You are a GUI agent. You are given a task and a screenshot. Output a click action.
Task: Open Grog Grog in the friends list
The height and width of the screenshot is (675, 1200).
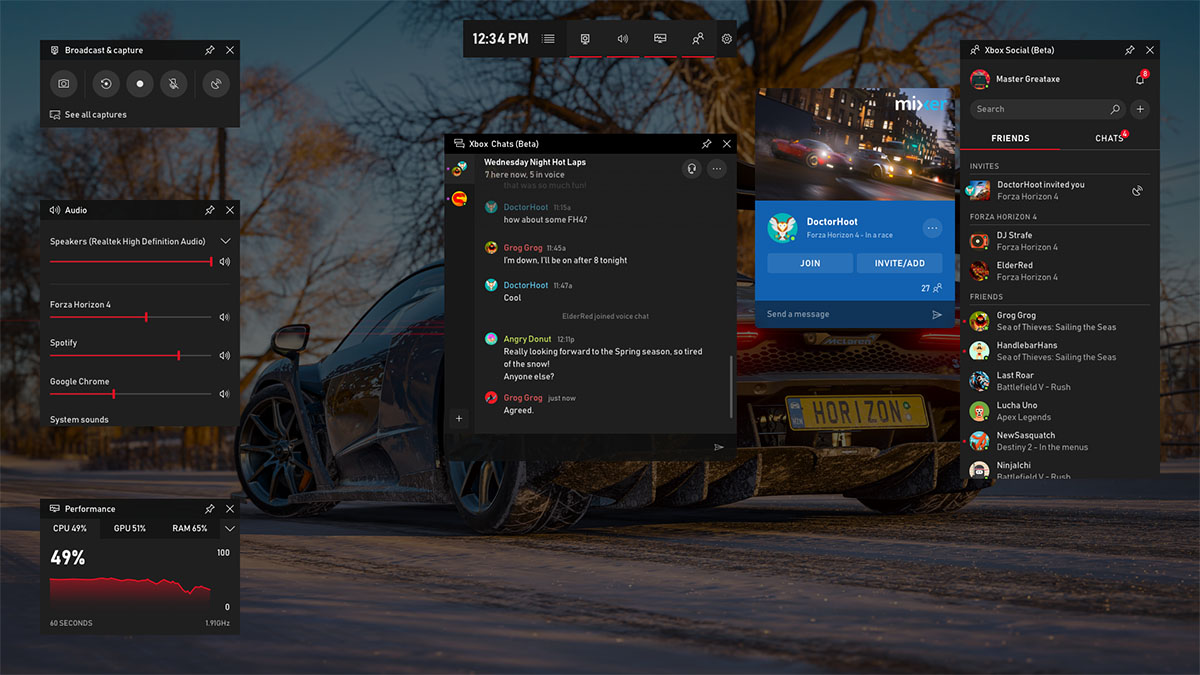[x=1060, y=321]
